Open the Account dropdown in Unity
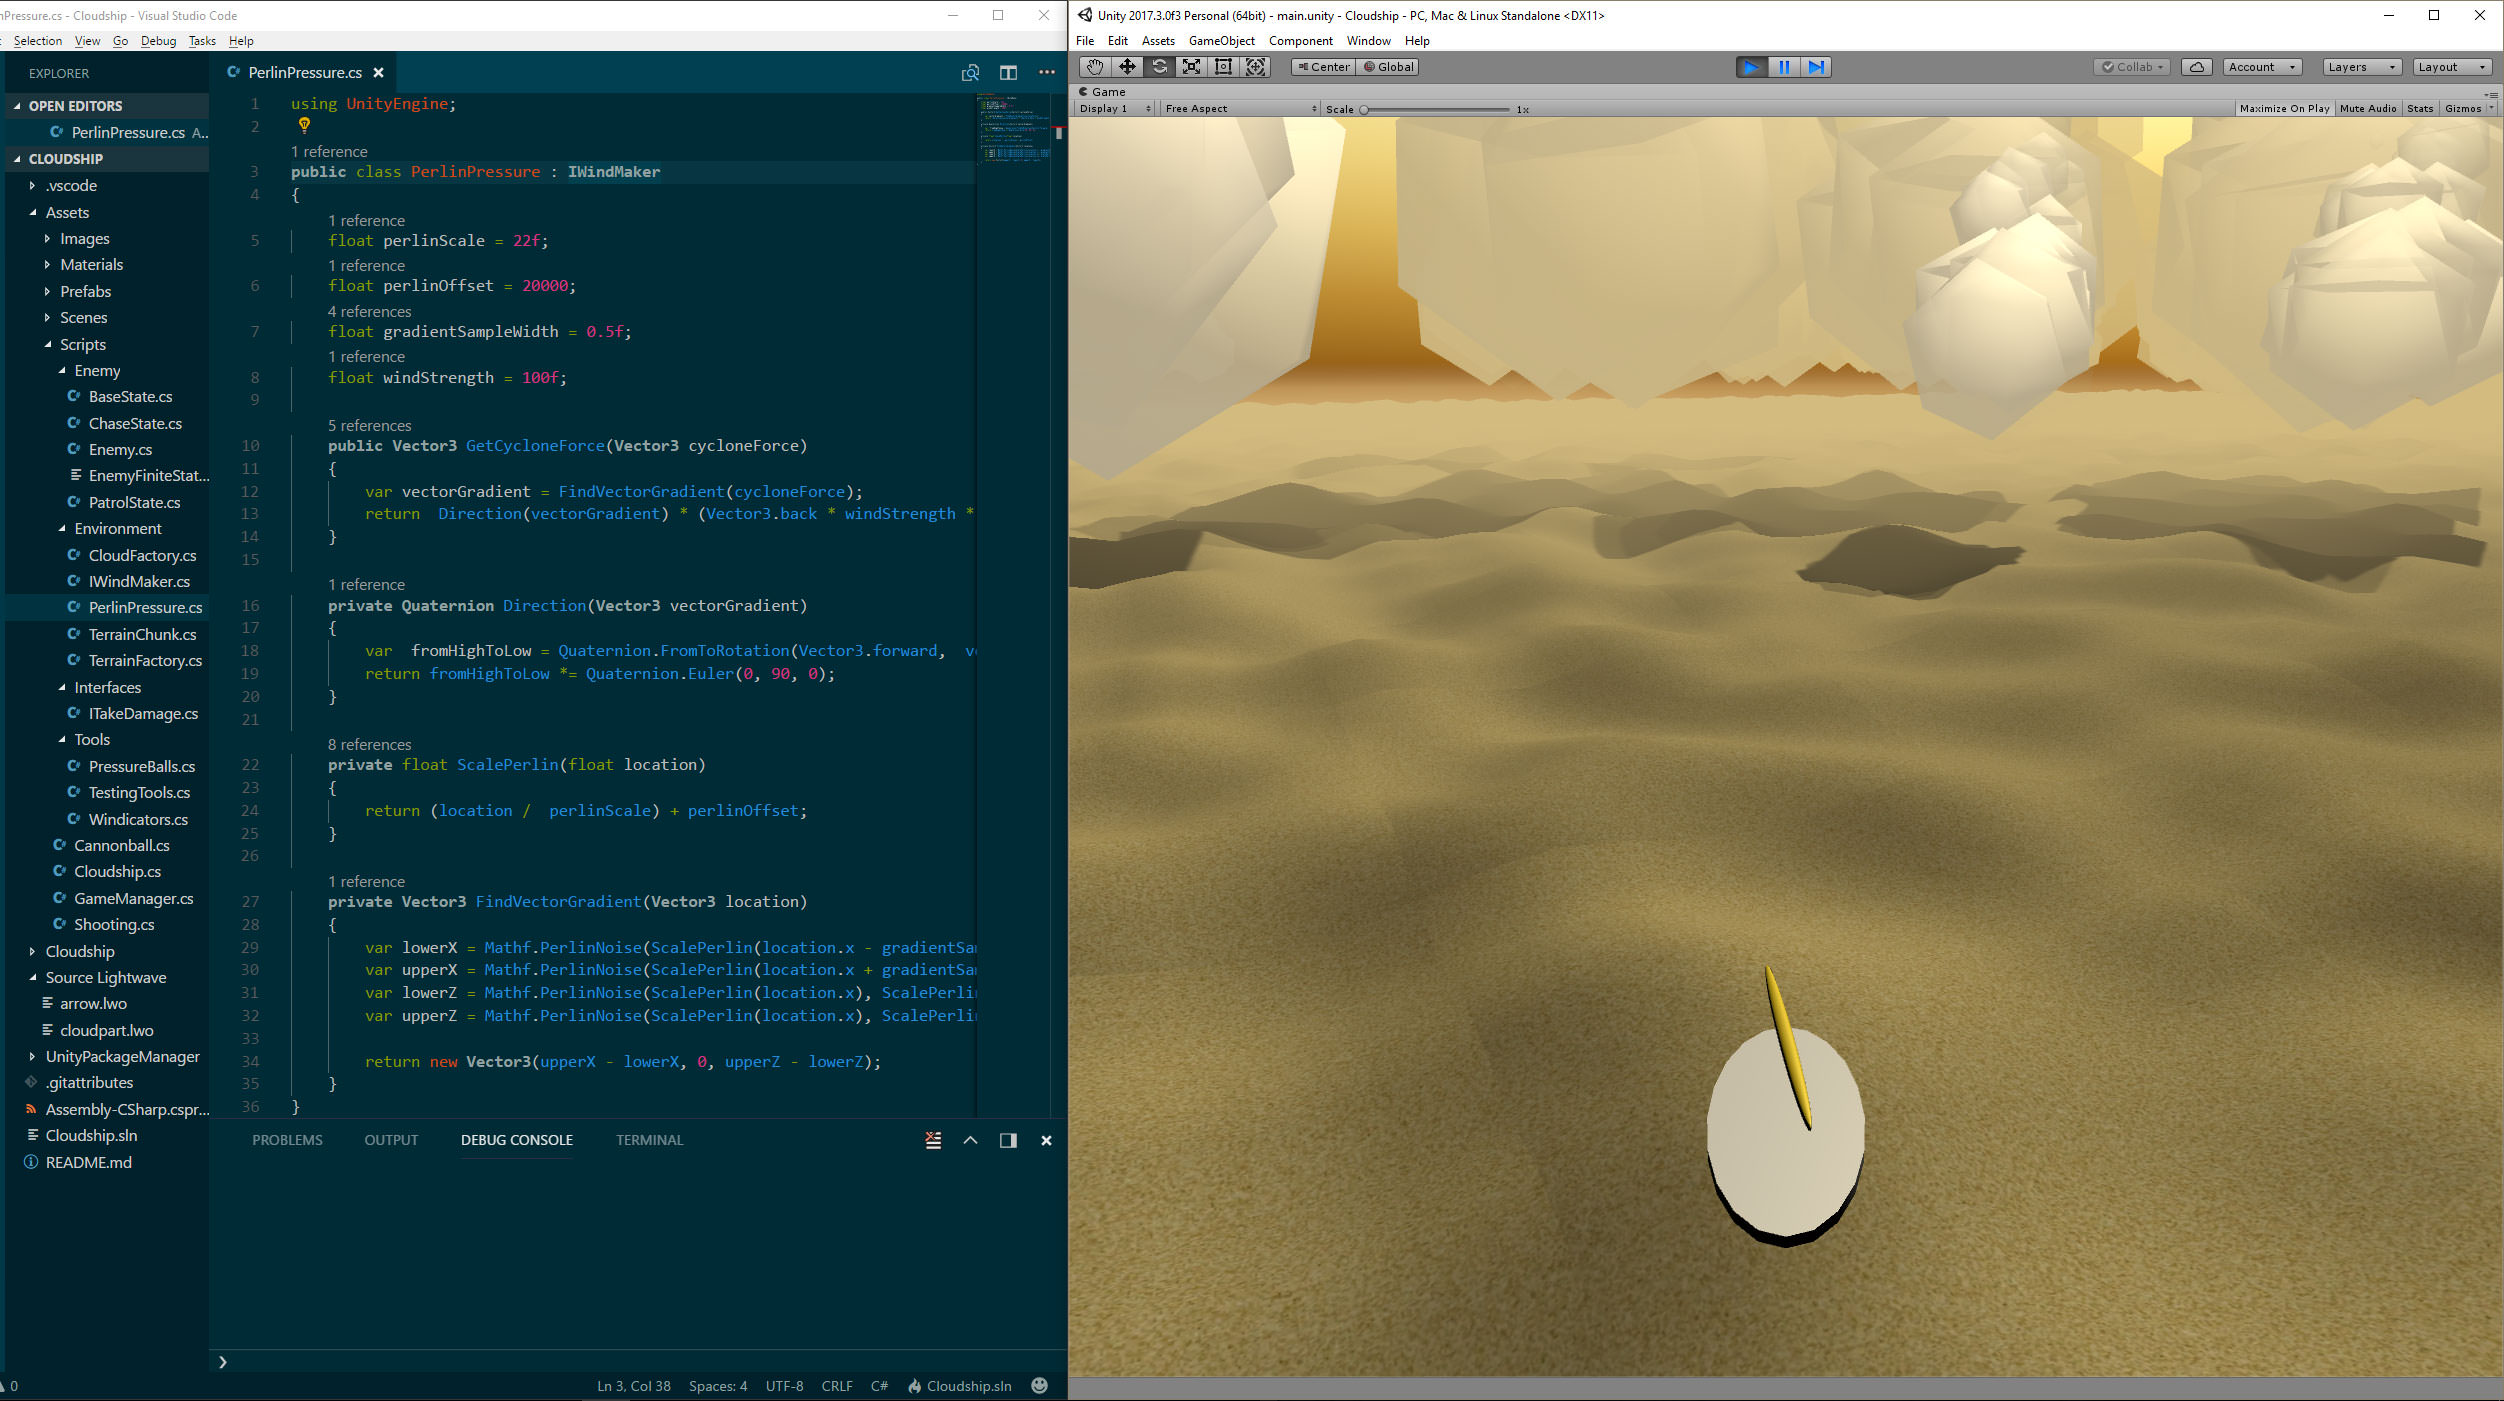The height and width of the screenshot is (1401, 2504). [x=2263, y=67]
